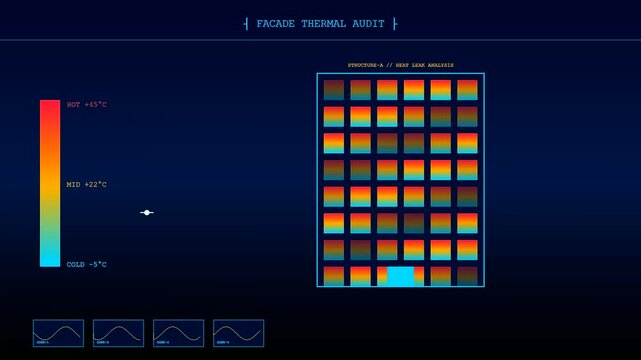Open the ZONE-1 waveform thumbnail
The image size is (641, 360).
point(58,333)
